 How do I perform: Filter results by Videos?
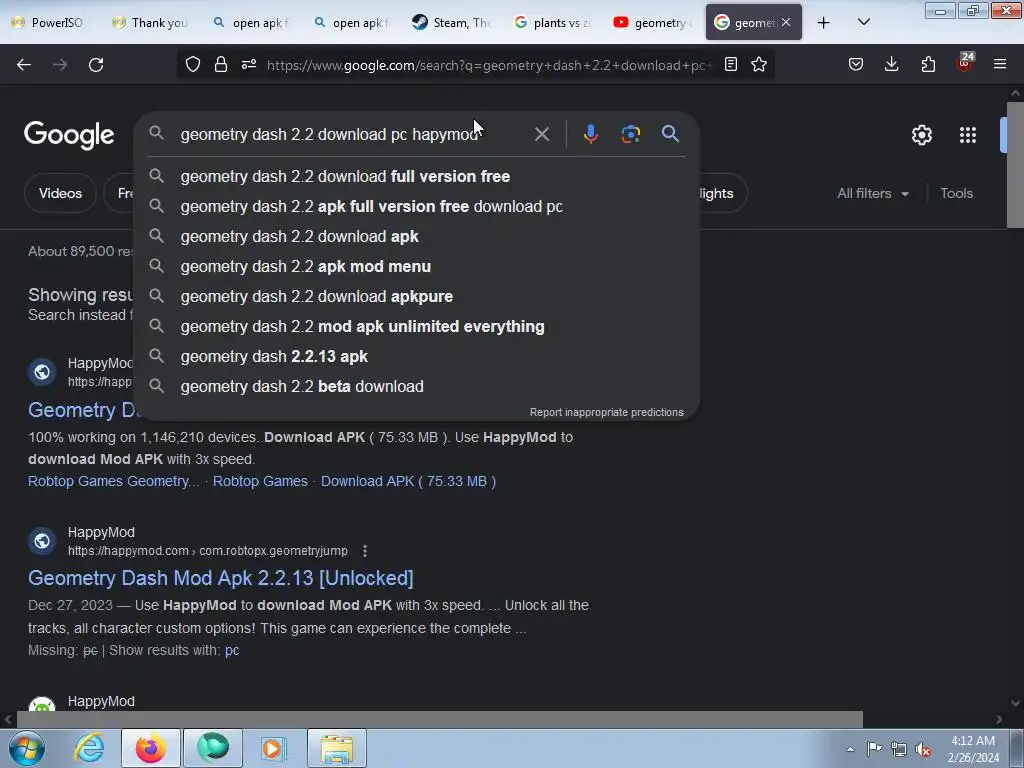point(60,193)
